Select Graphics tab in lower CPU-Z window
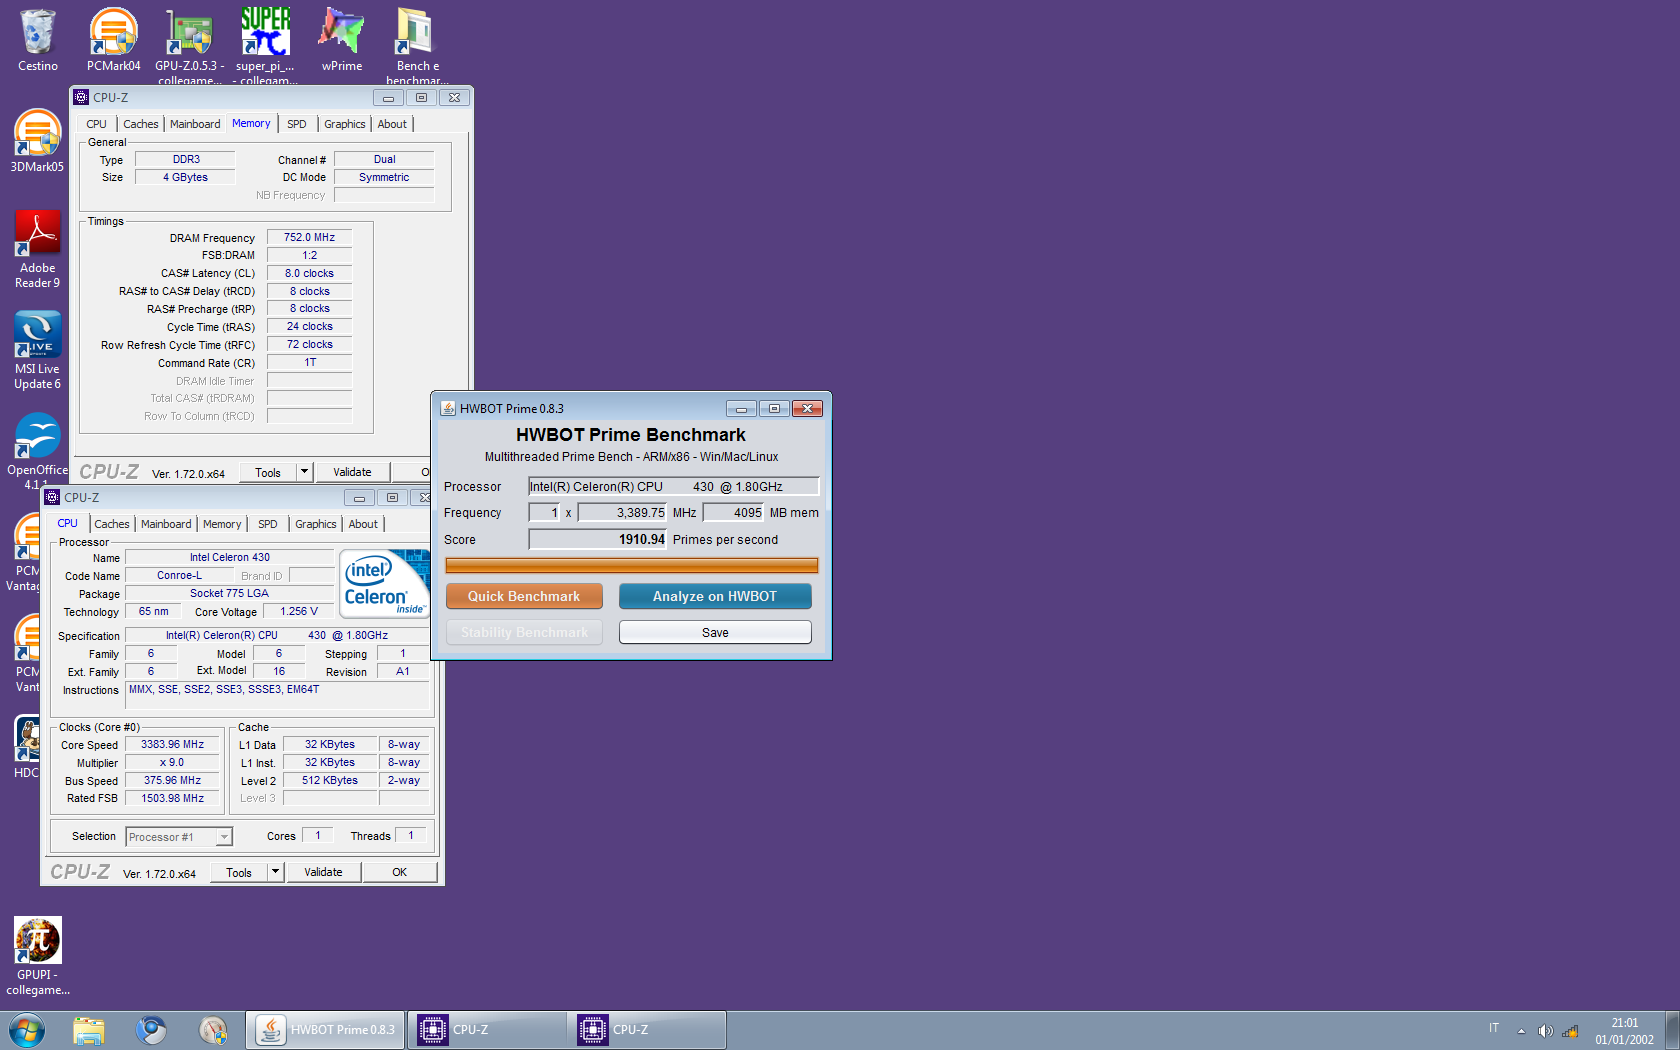Screen dimensions: 1680x1050 point(316,524)
